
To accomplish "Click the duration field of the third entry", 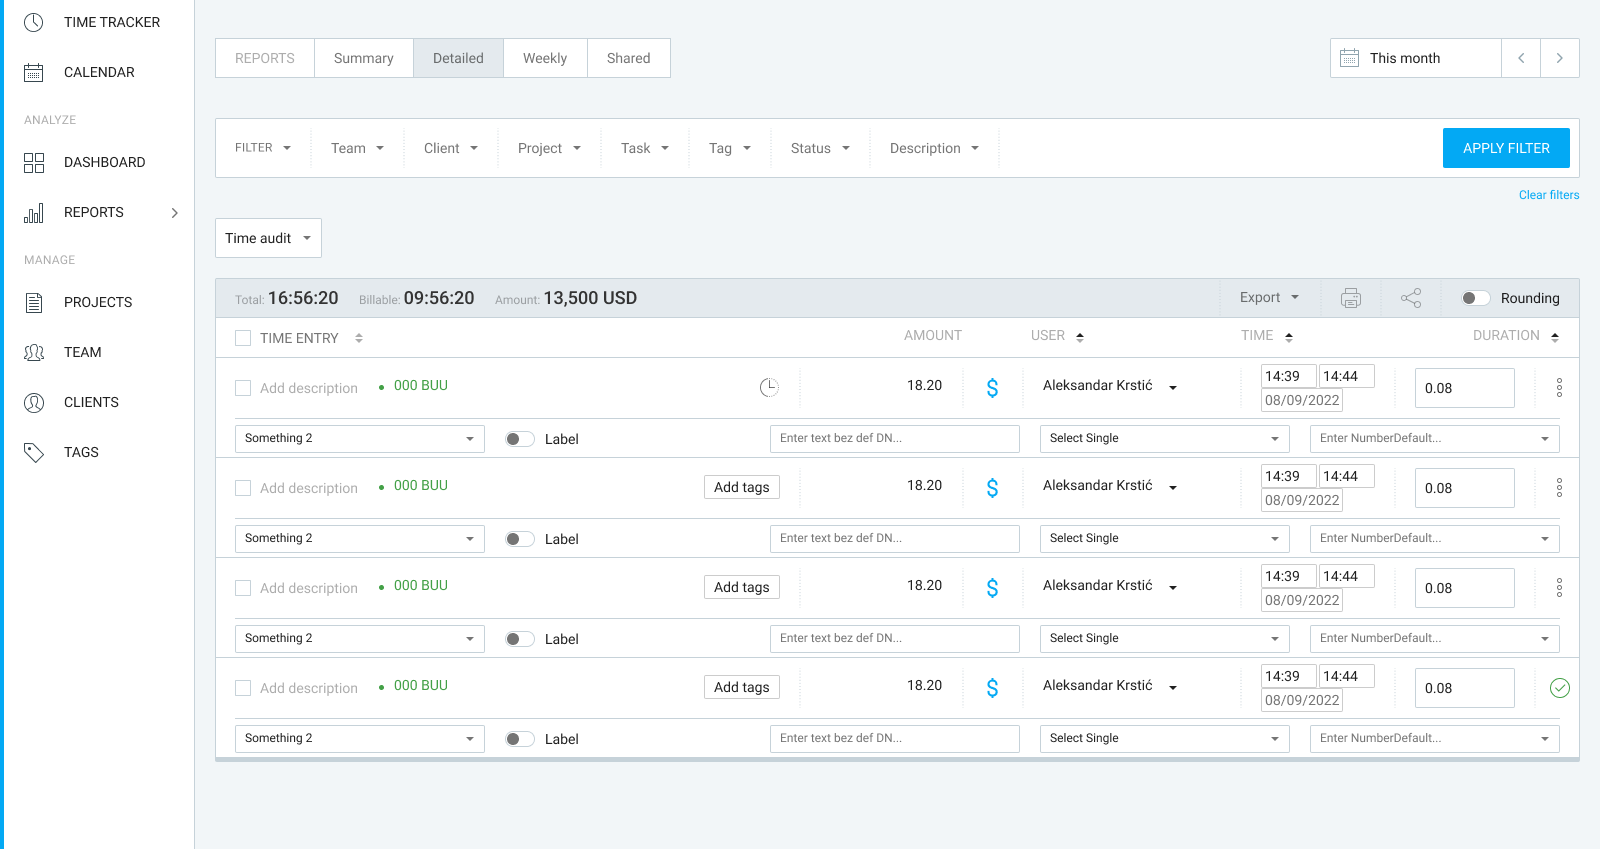I will tap(1464, 588).
